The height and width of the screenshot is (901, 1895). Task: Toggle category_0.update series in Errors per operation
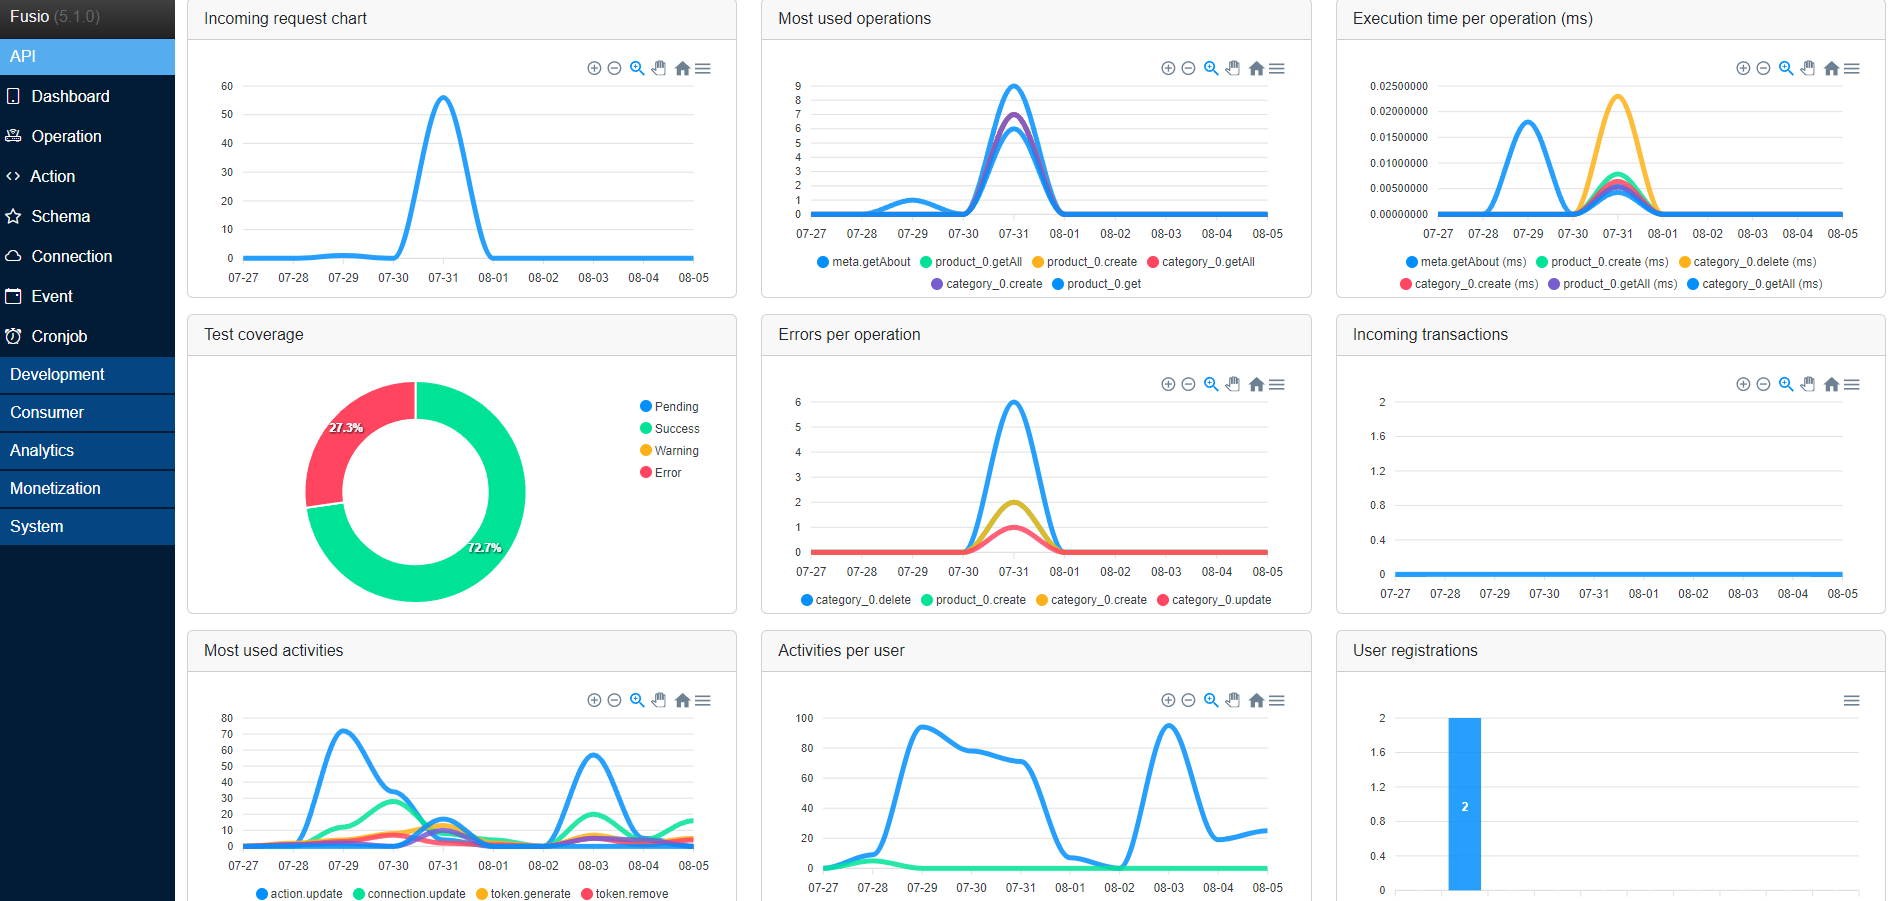coord(1214,600)
